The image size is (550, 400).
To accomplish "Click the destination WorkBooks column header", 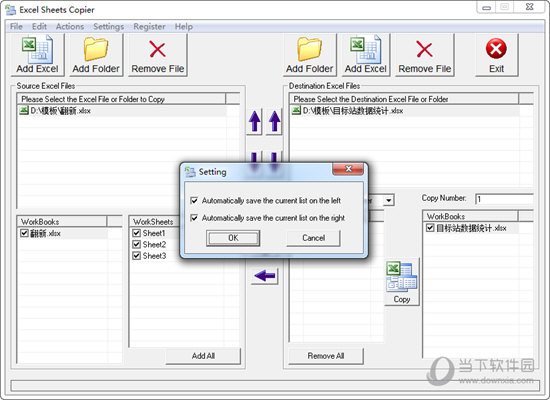I will coord(470,216).
